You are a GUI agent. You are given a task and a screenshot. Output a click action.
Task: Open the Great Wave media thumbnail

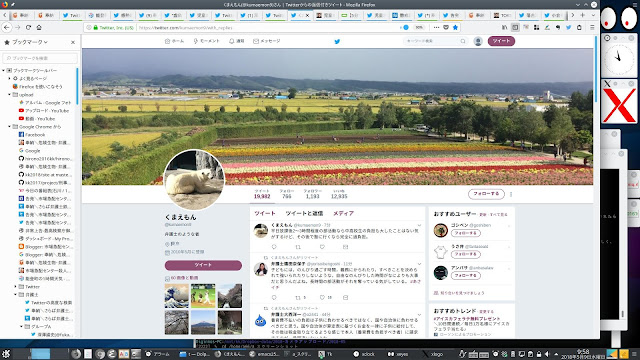pyautogui.click(x=177, y=296)
